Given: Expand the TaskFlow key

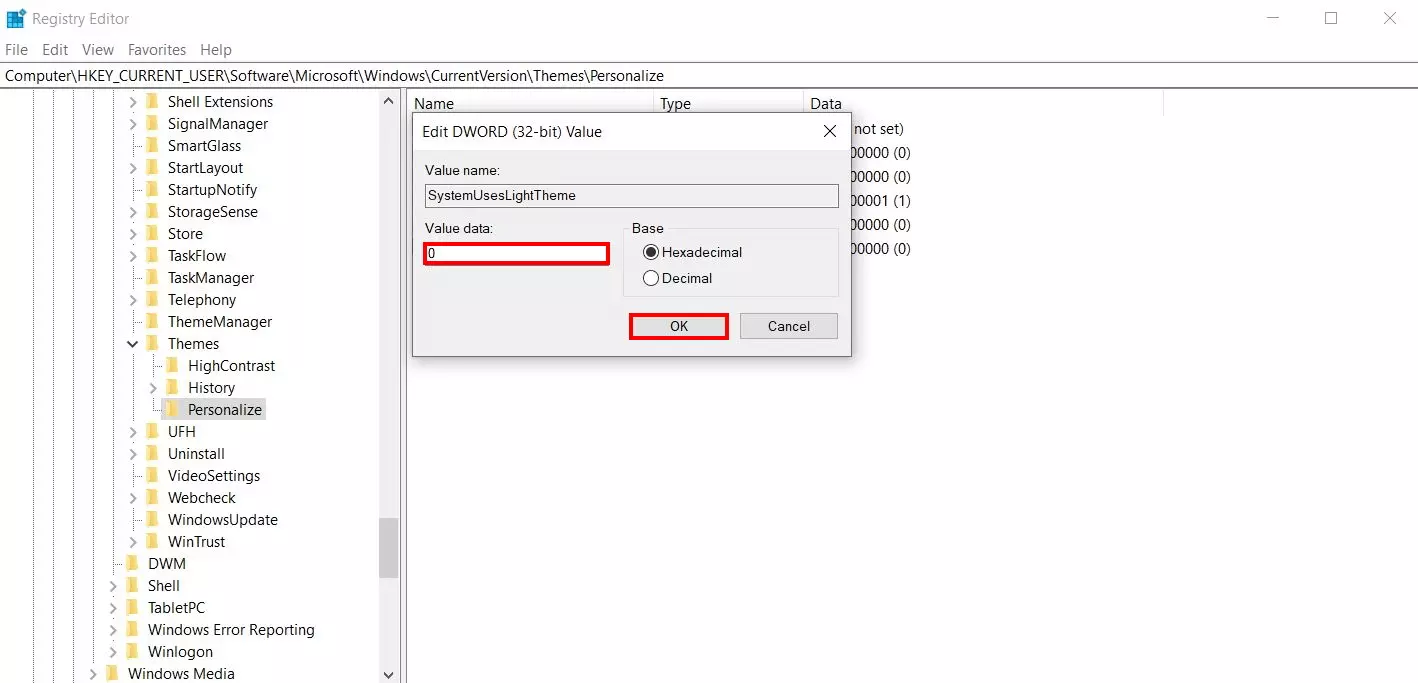Looking at the screenshot, I should point(133,256).
